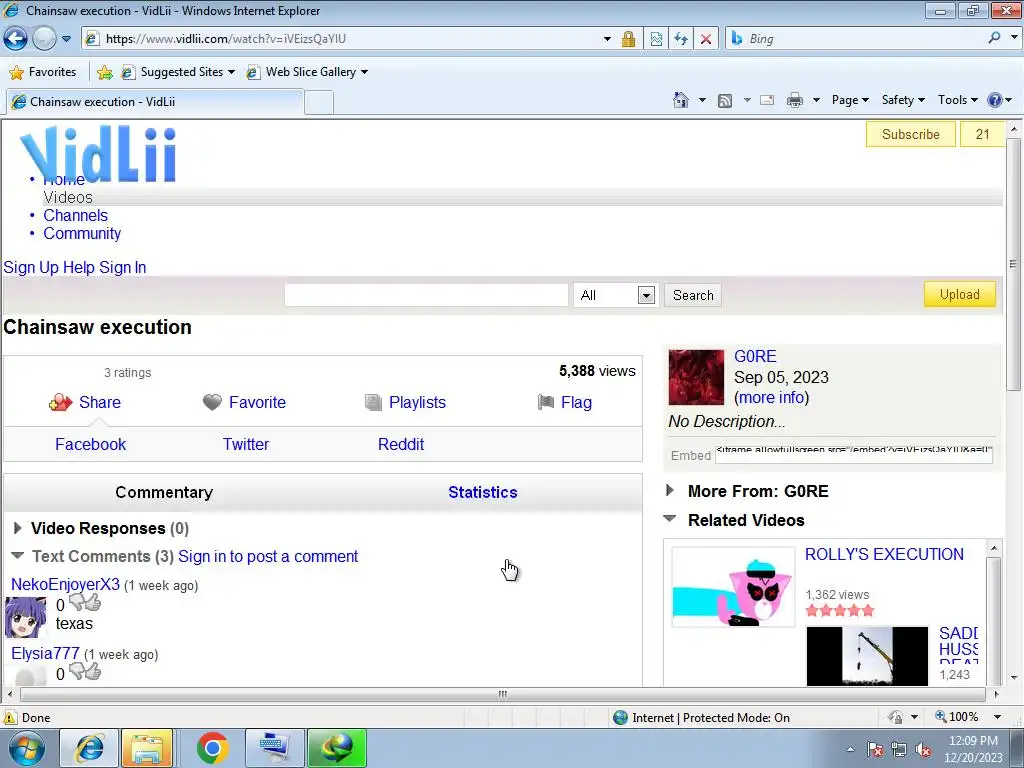Open the Community navigation link
This screenshot has height=768, width=1024.
point(82,234)
